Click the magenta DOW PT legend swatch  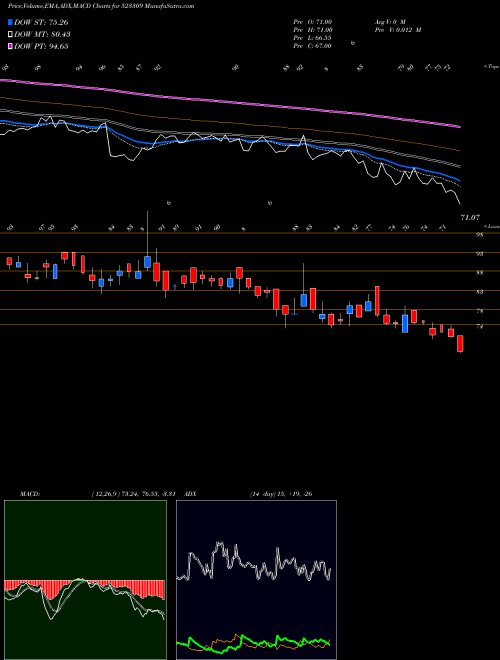click(10, 46)
